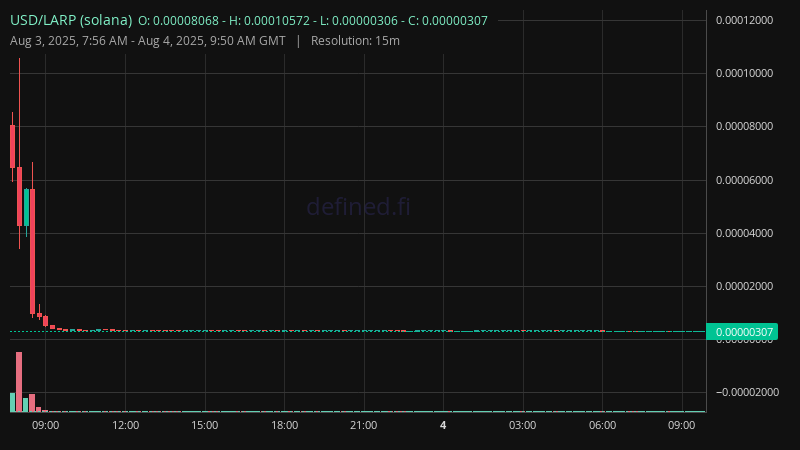This screenshot has width=800, height=450.
Task: Select the High value 0.00010572
Action: coord(277,21)
